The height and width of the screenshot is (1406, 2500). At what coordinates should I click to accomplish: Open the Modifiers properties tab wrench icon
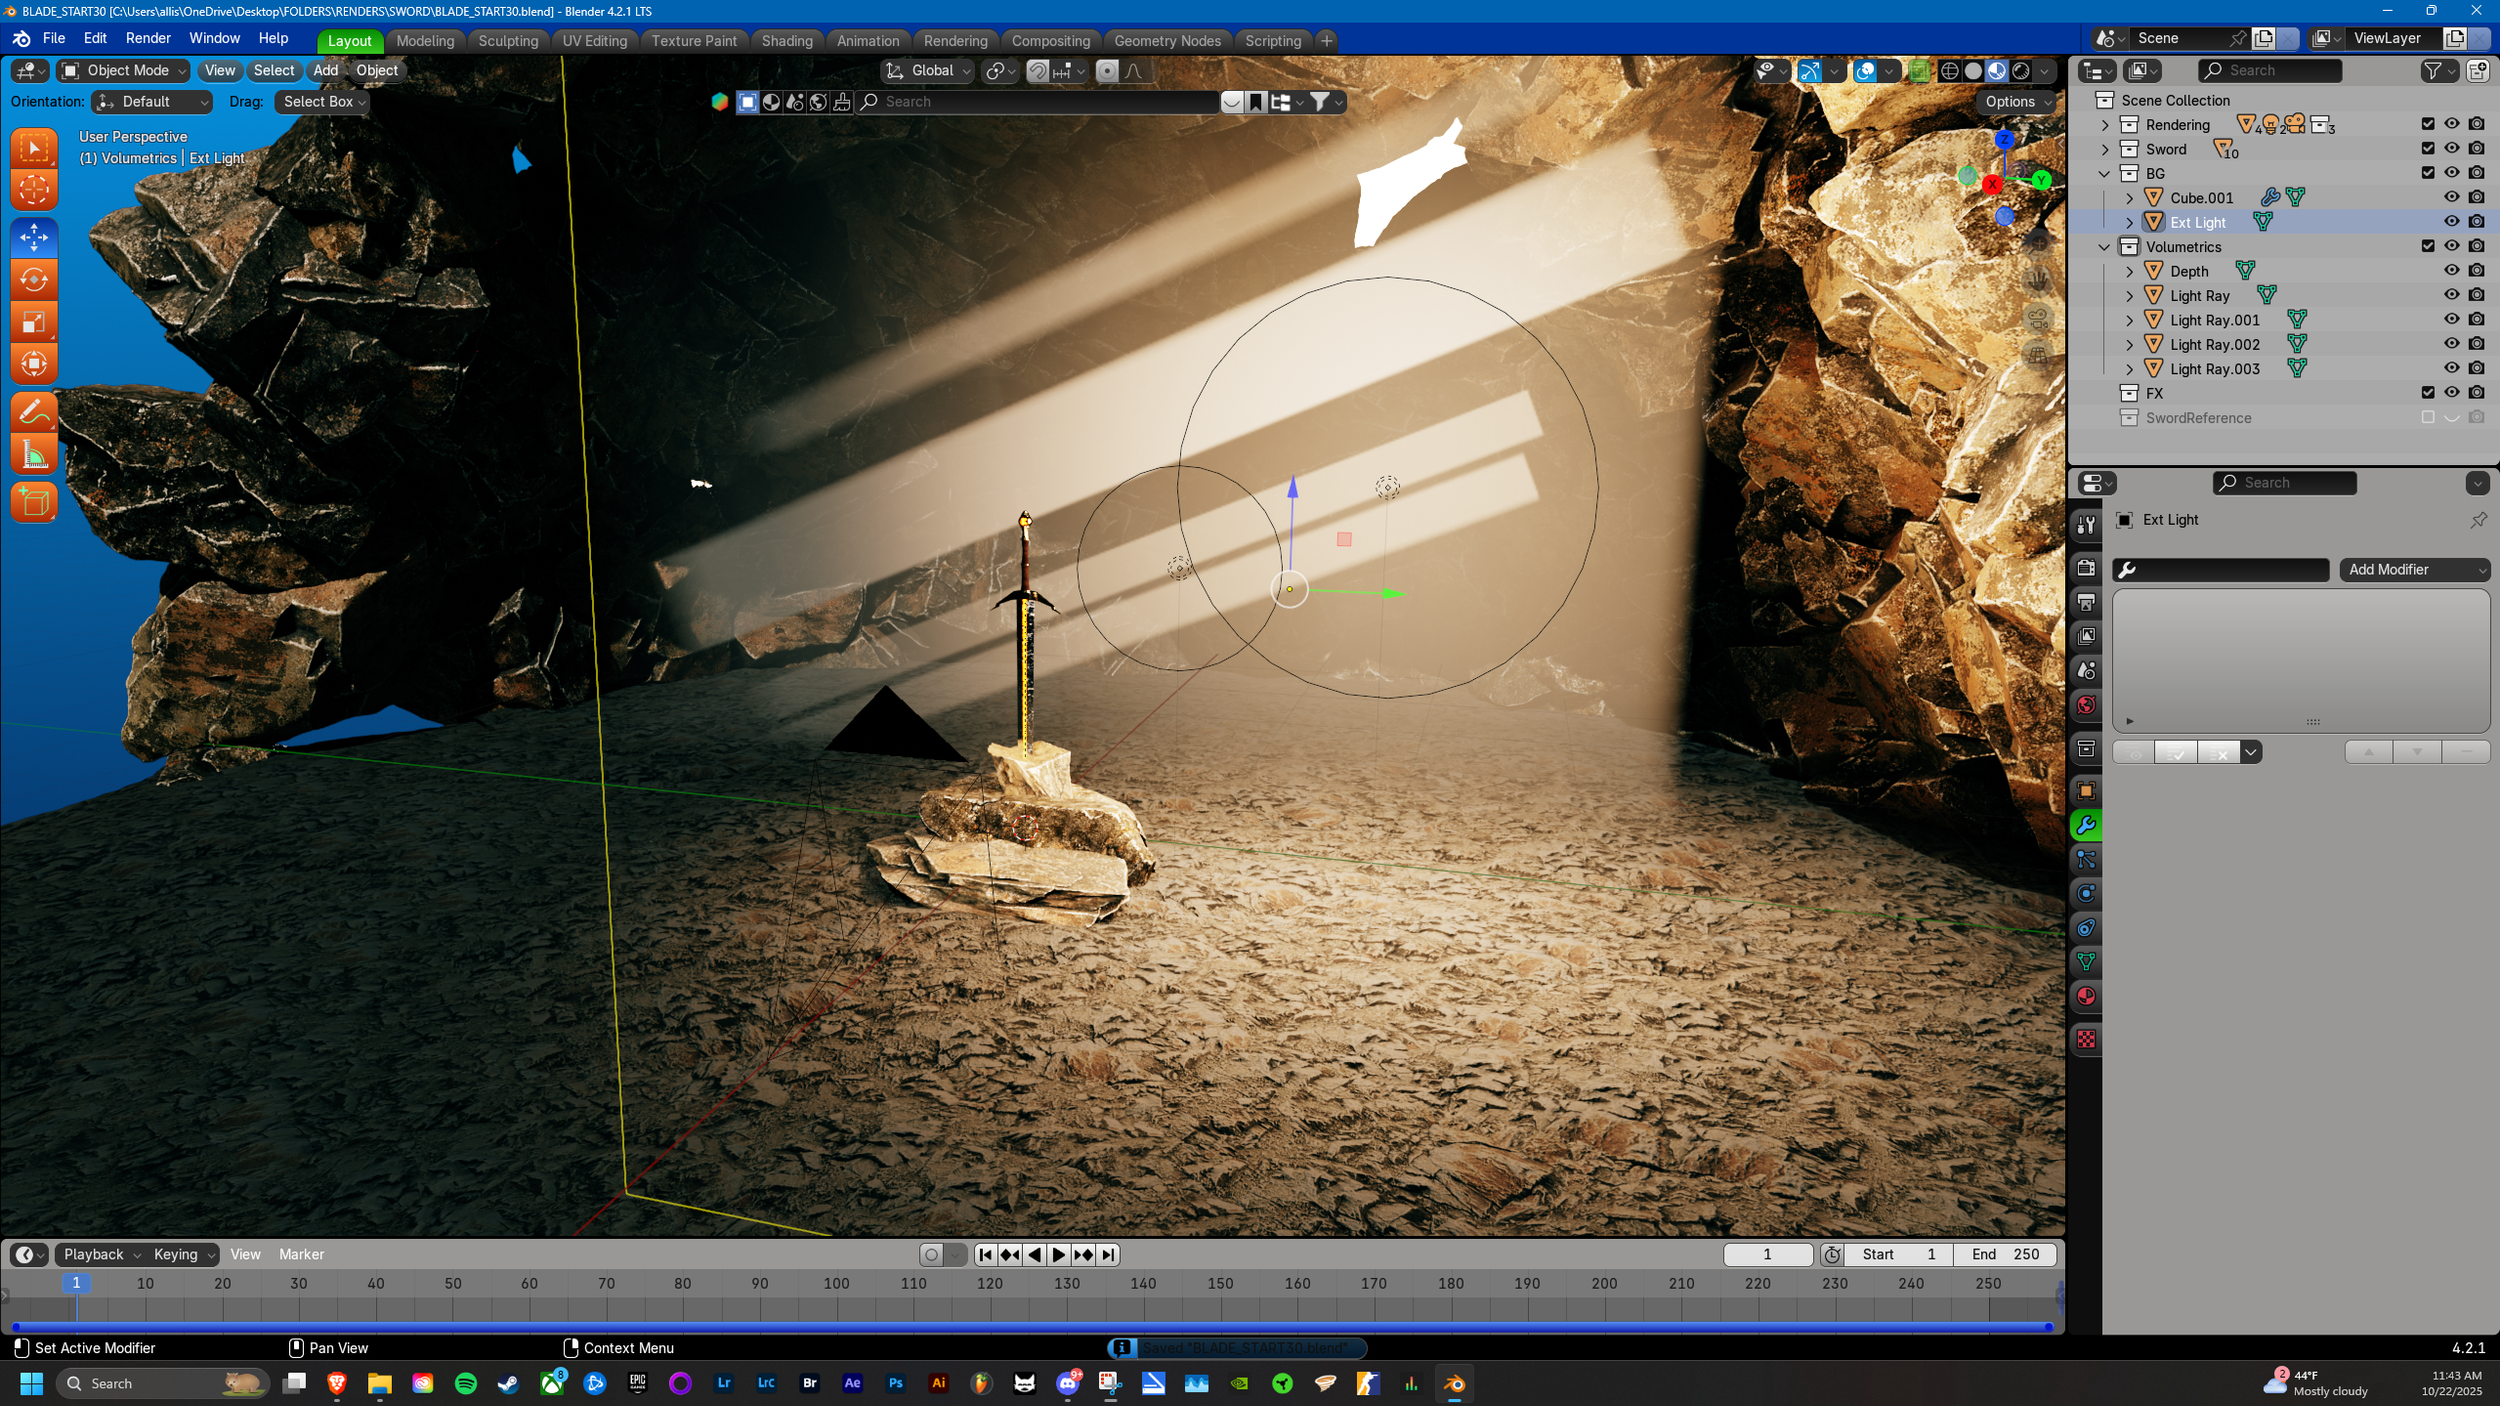[2086, 826]
